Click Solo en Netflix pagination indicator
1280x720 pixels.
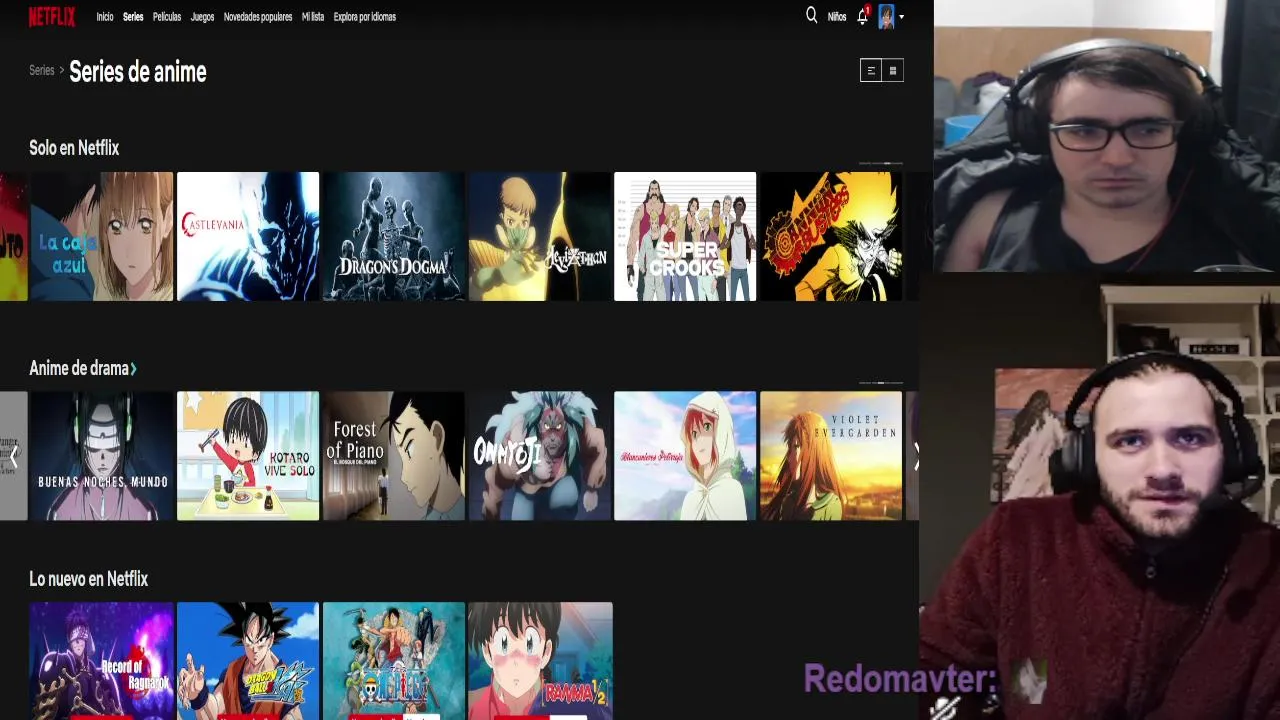(x=880, y=163)
